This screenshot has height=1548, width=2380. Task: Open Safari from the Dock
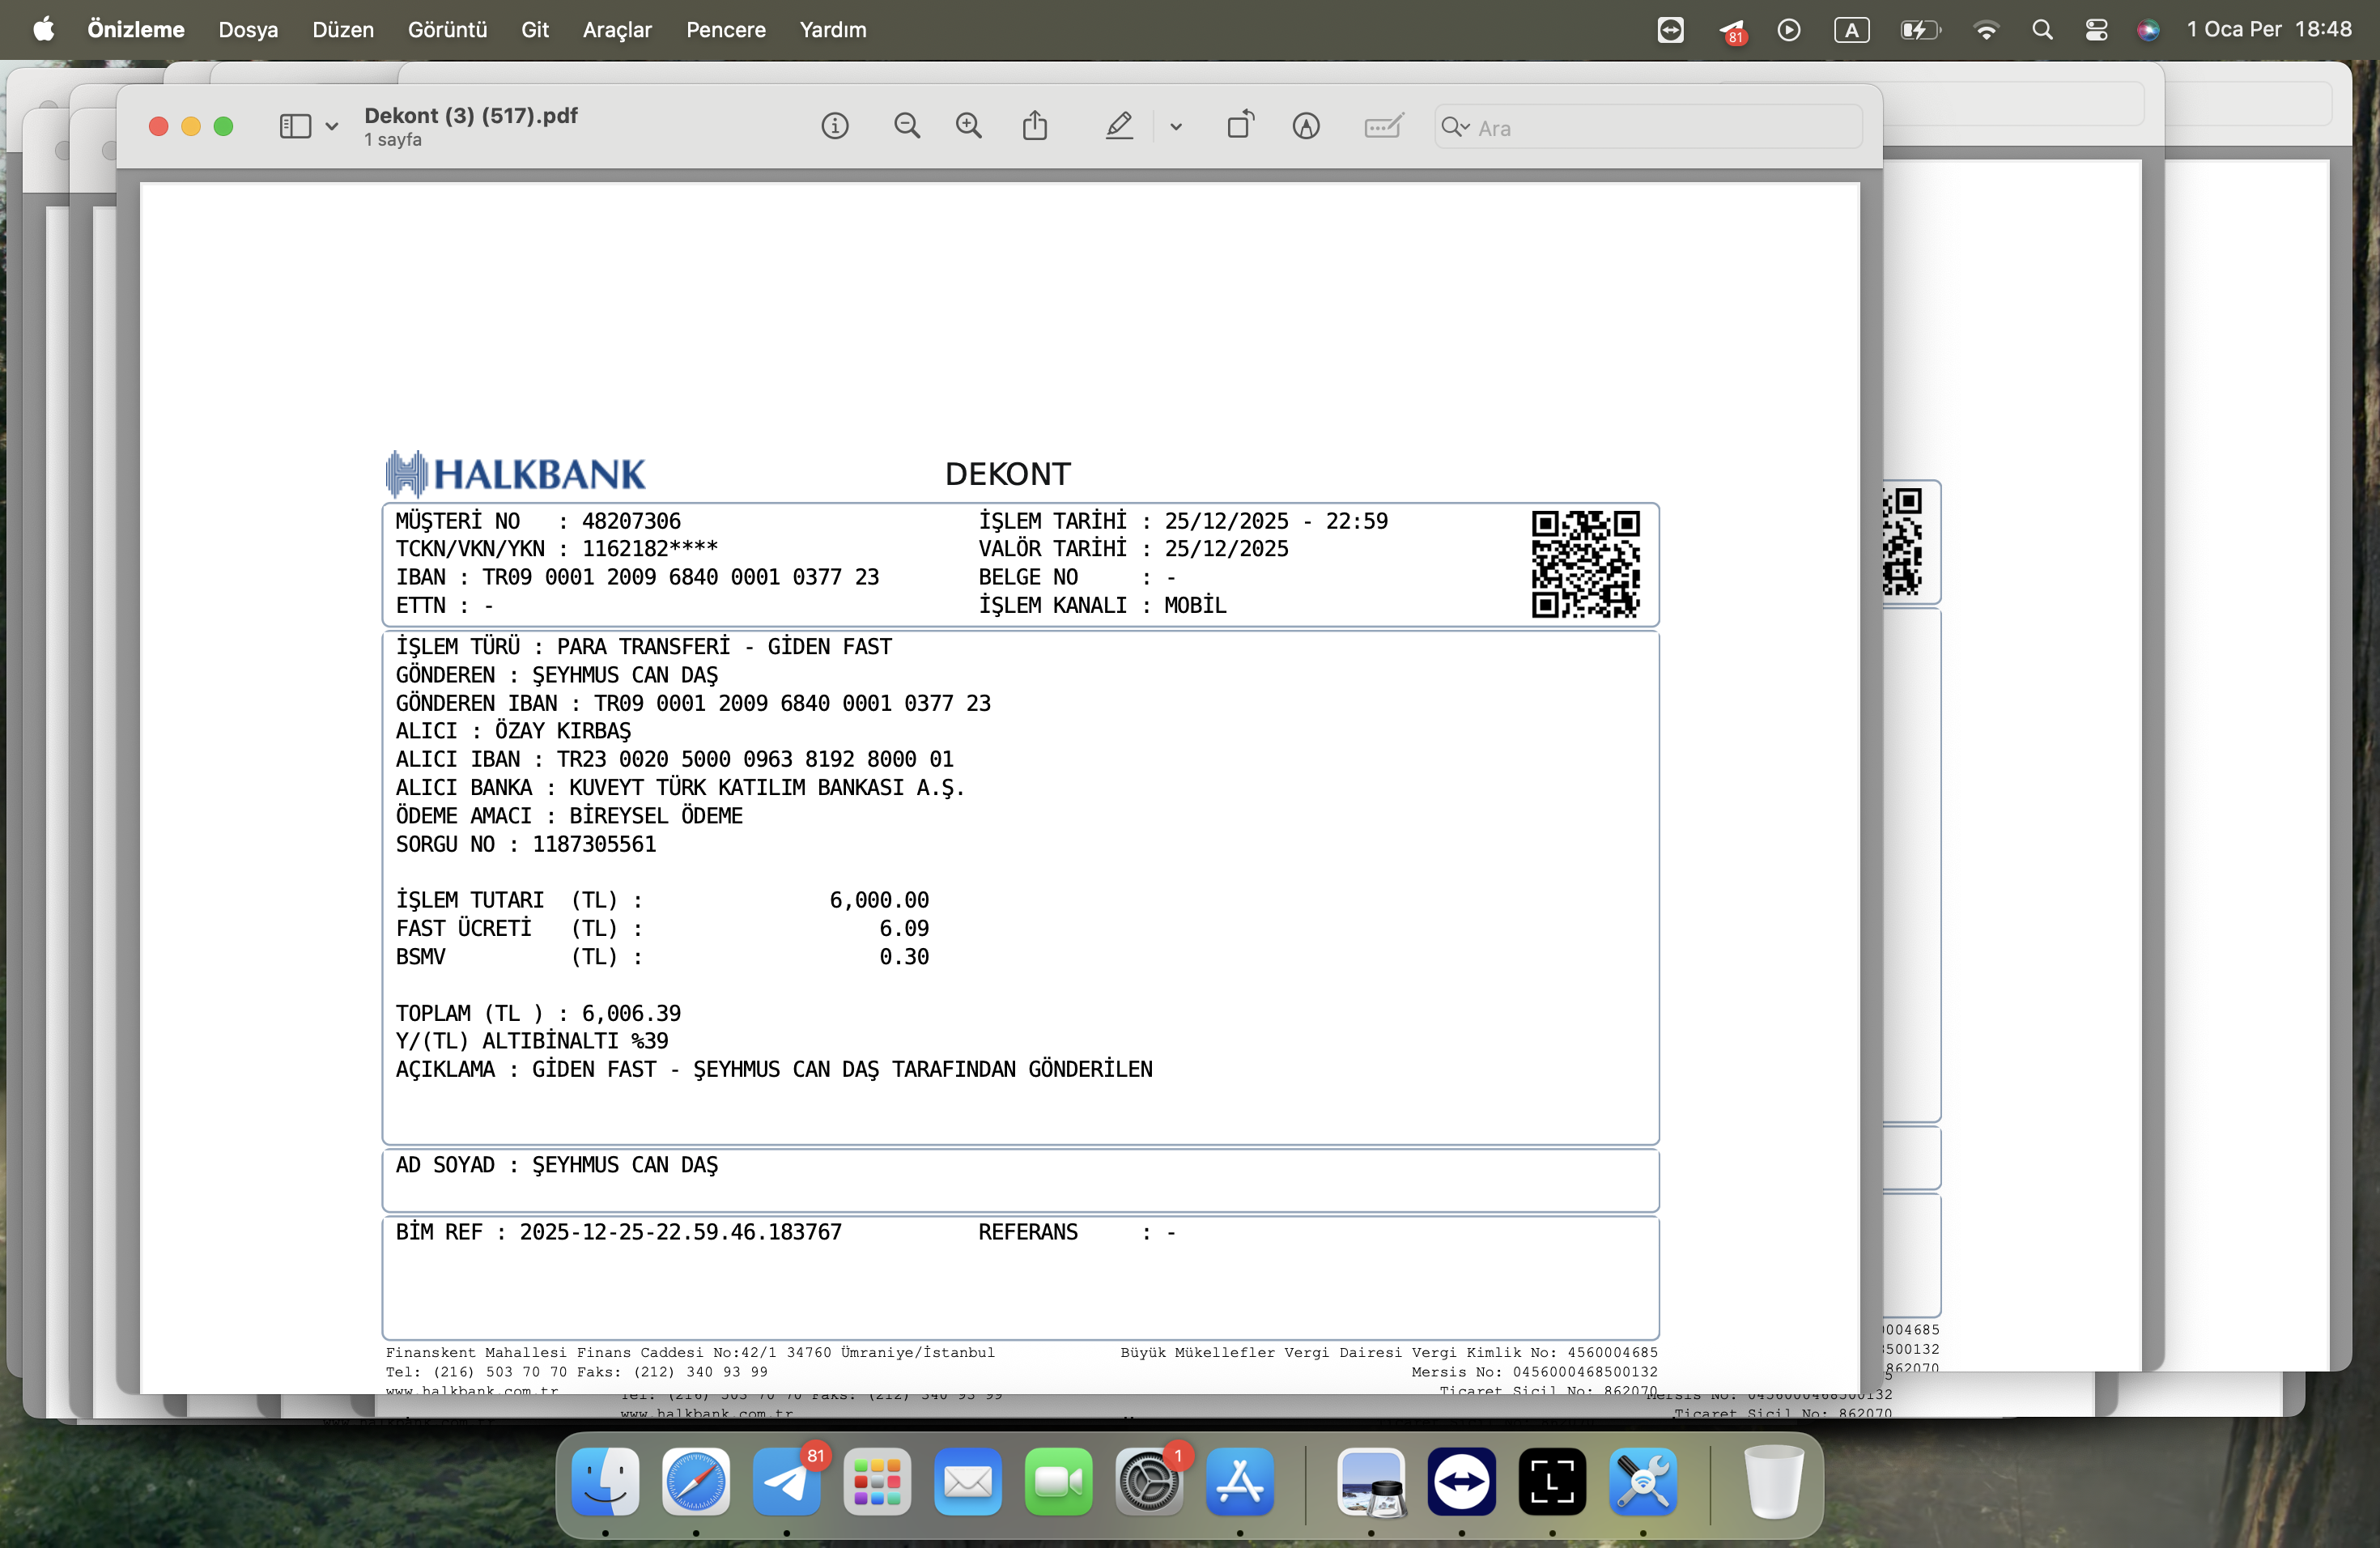[x=696, y=1481]
